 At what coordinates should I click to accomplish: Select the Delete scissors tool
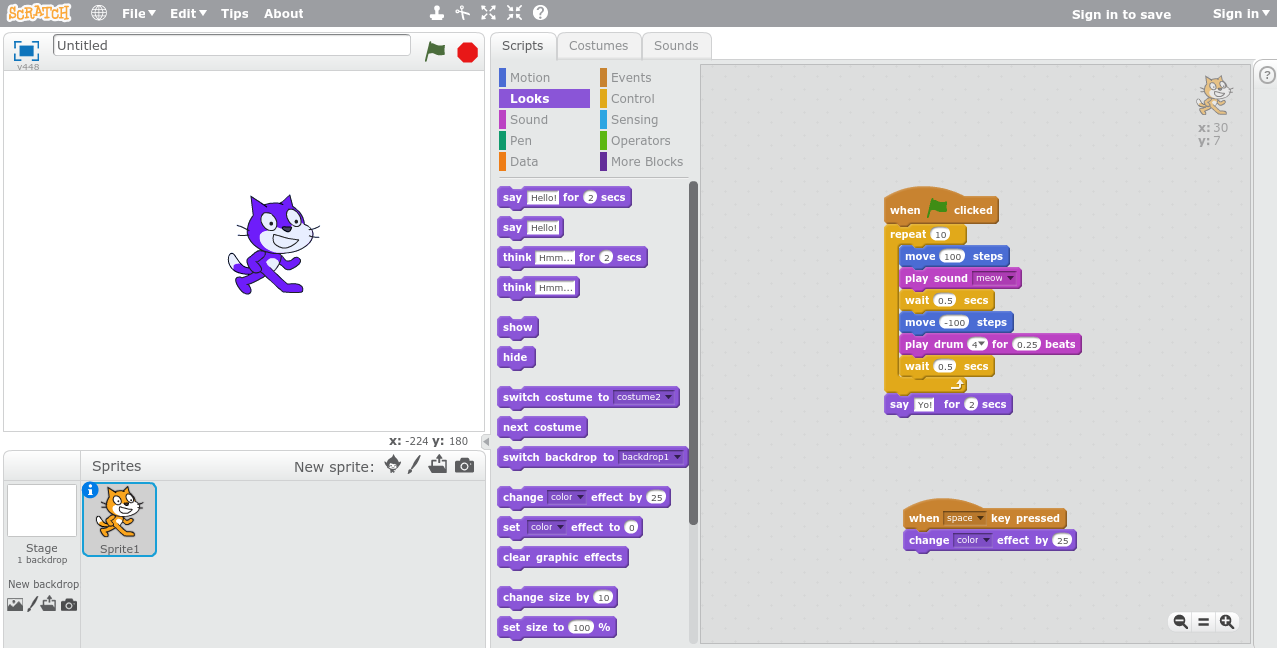462,13
